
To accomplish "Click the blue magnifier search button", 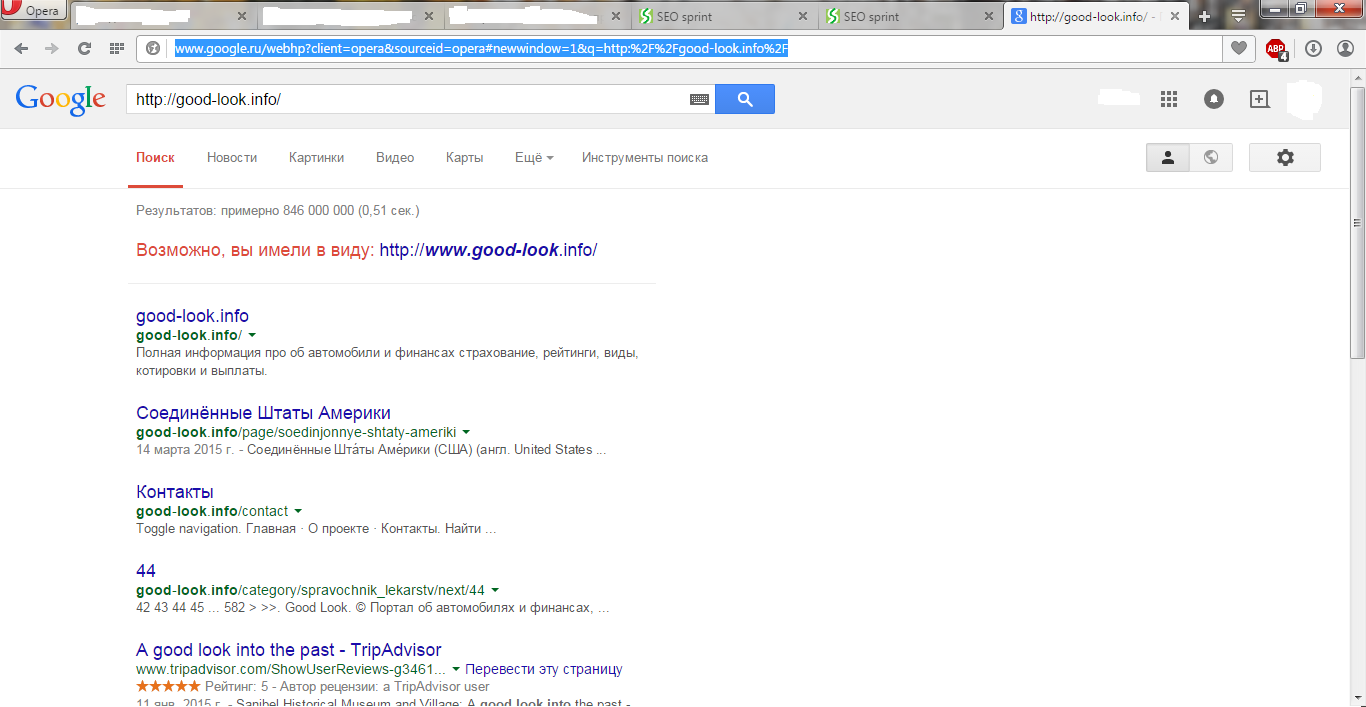I will click(745, 99).
